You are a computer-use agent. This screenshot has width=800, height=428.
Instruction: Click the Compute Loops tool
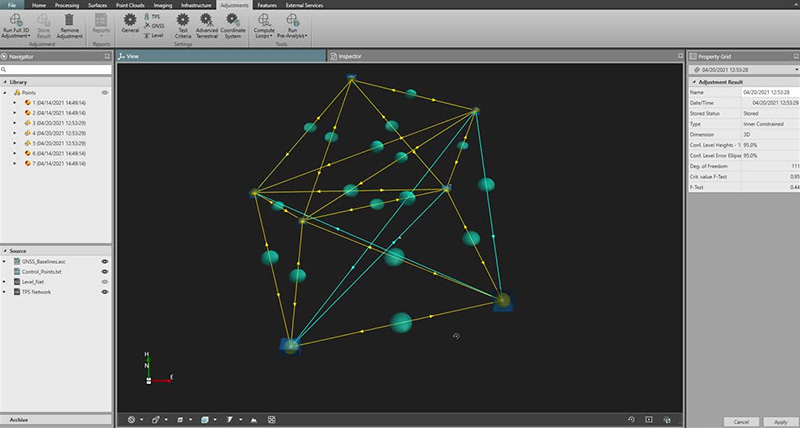(264, 19)
